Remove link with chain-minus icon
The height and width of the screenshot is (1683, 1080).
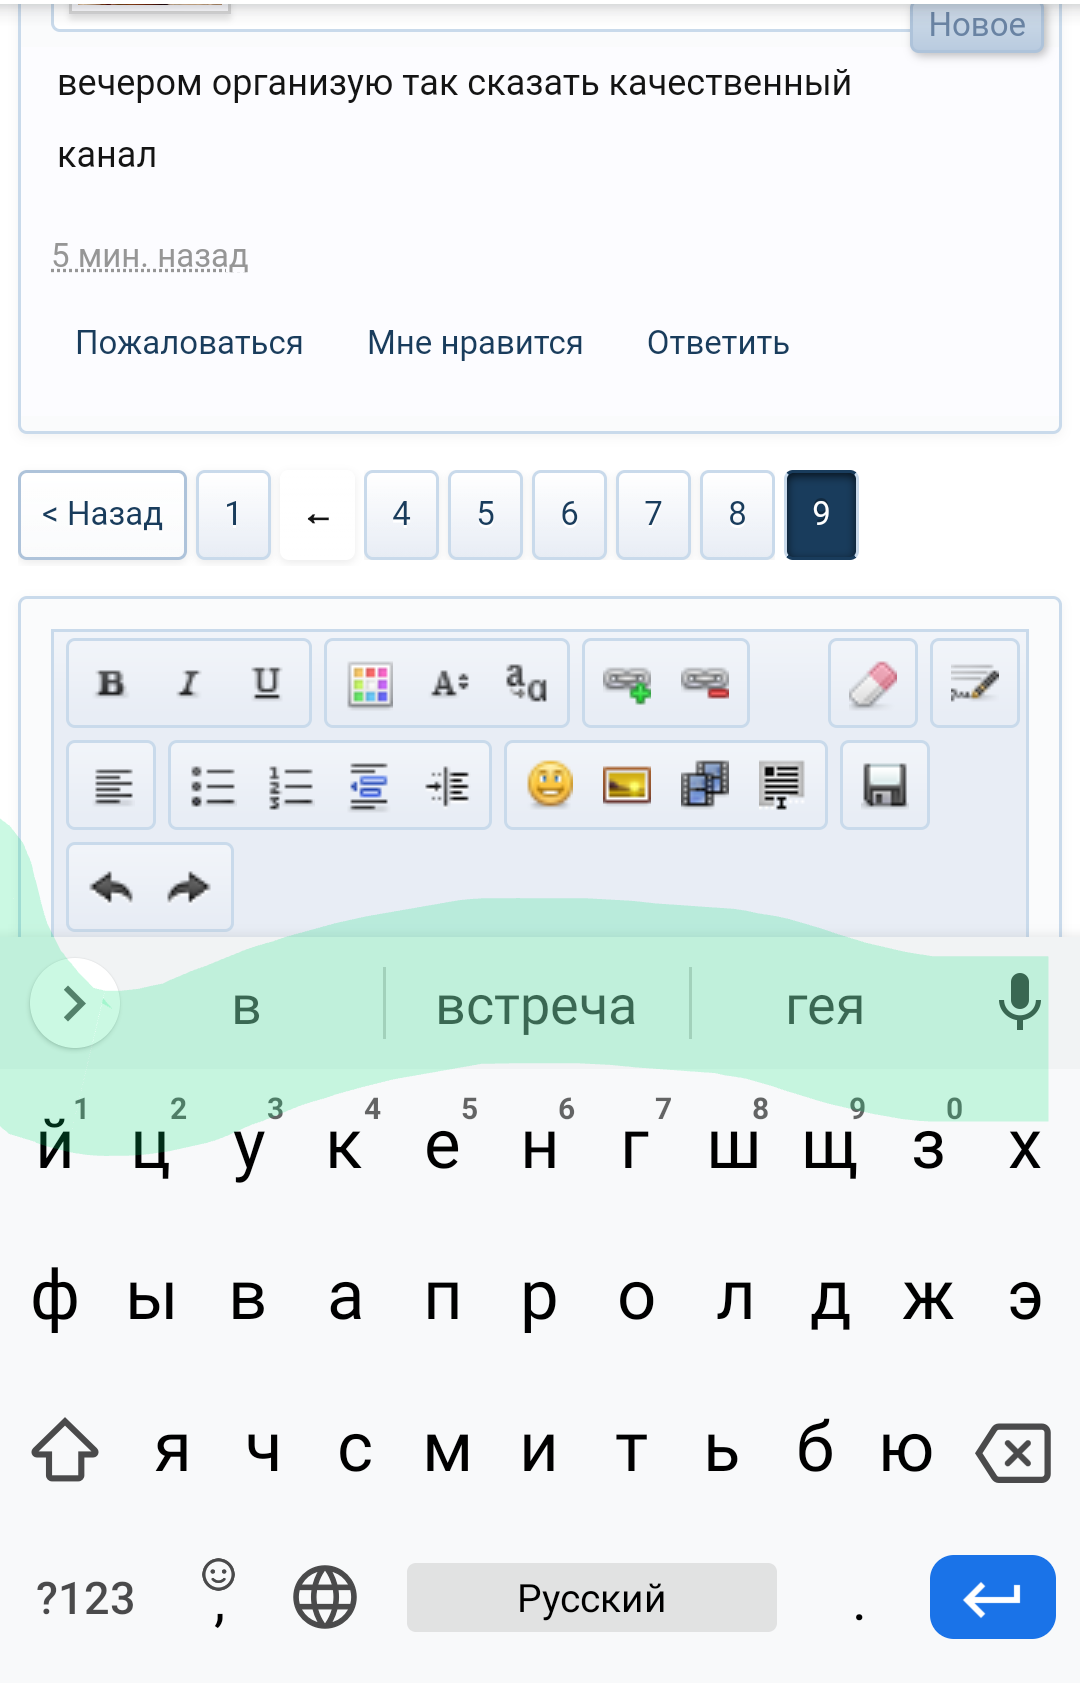(706, 684)
